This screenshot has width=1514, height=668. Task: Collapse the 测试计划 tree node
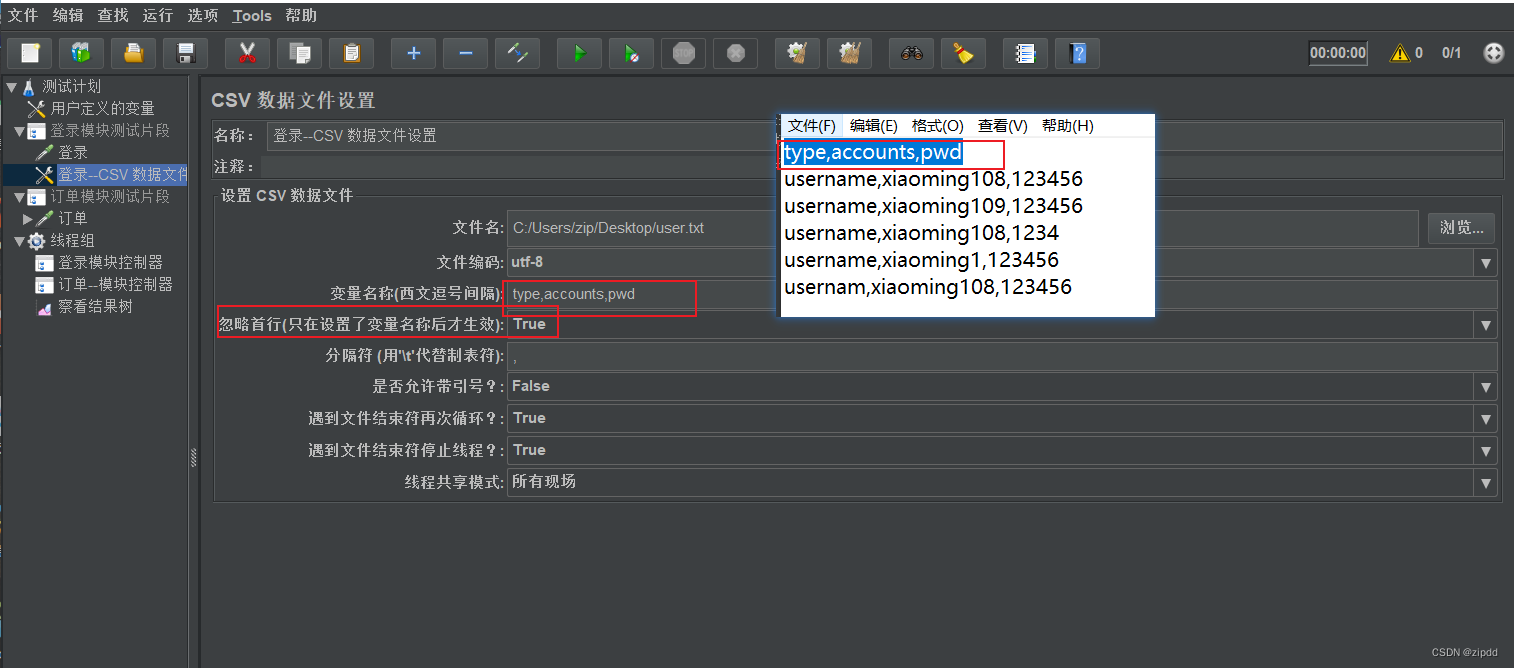tap(11, 87)
